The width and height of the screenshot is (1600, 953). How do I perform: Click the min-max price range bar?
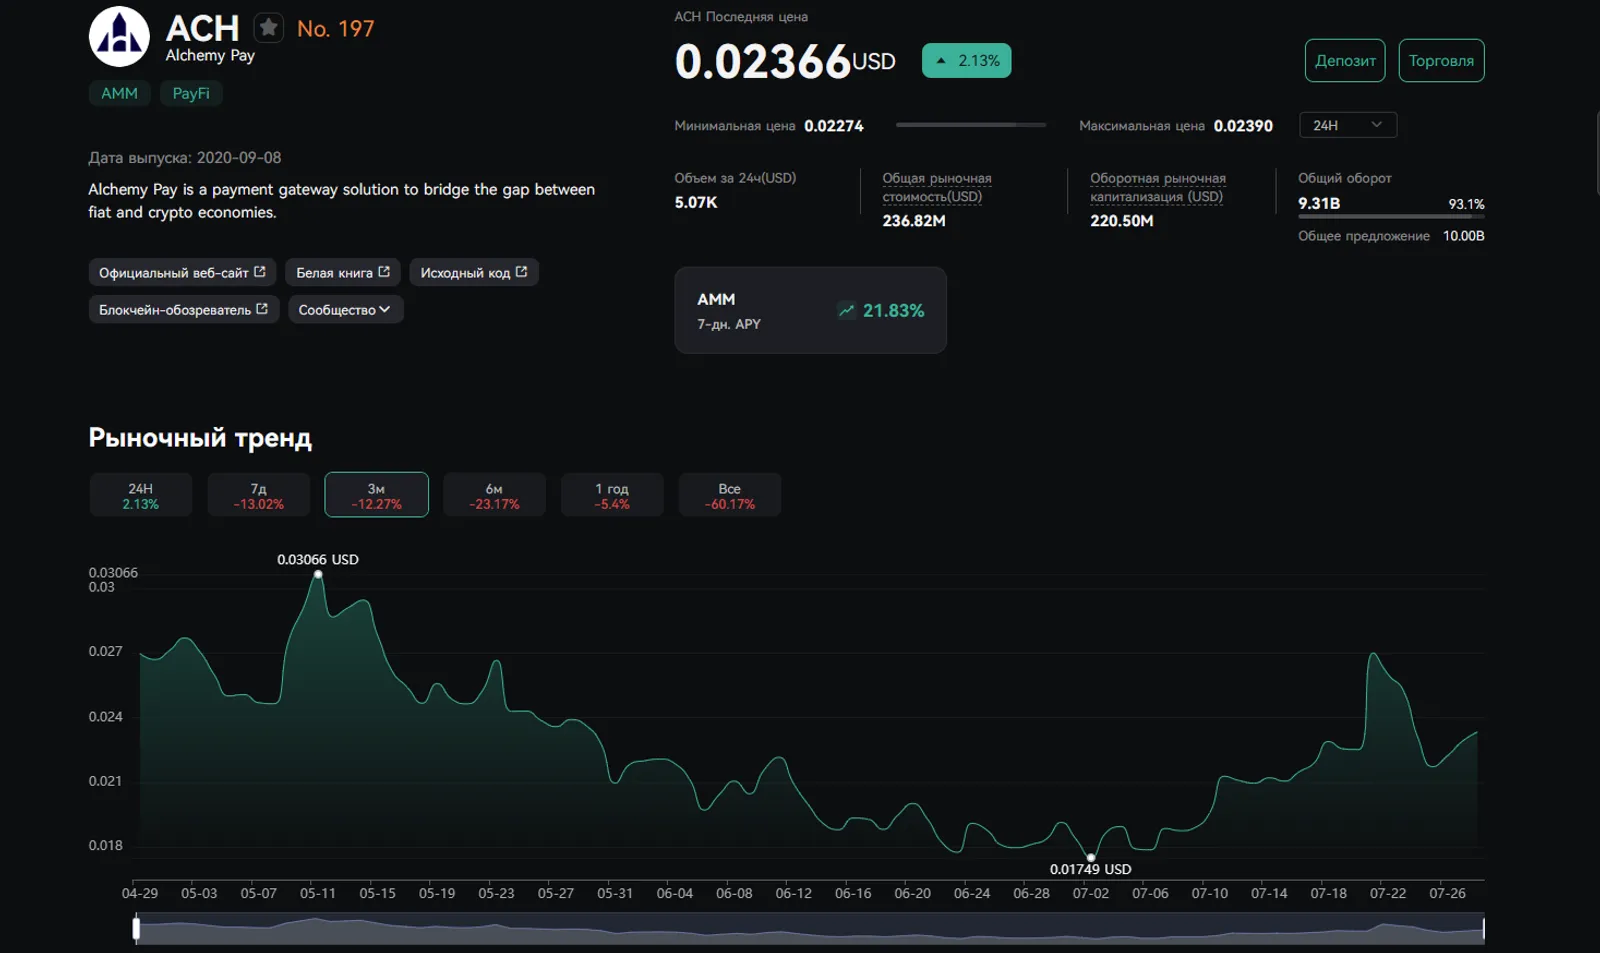coord(971,125)
